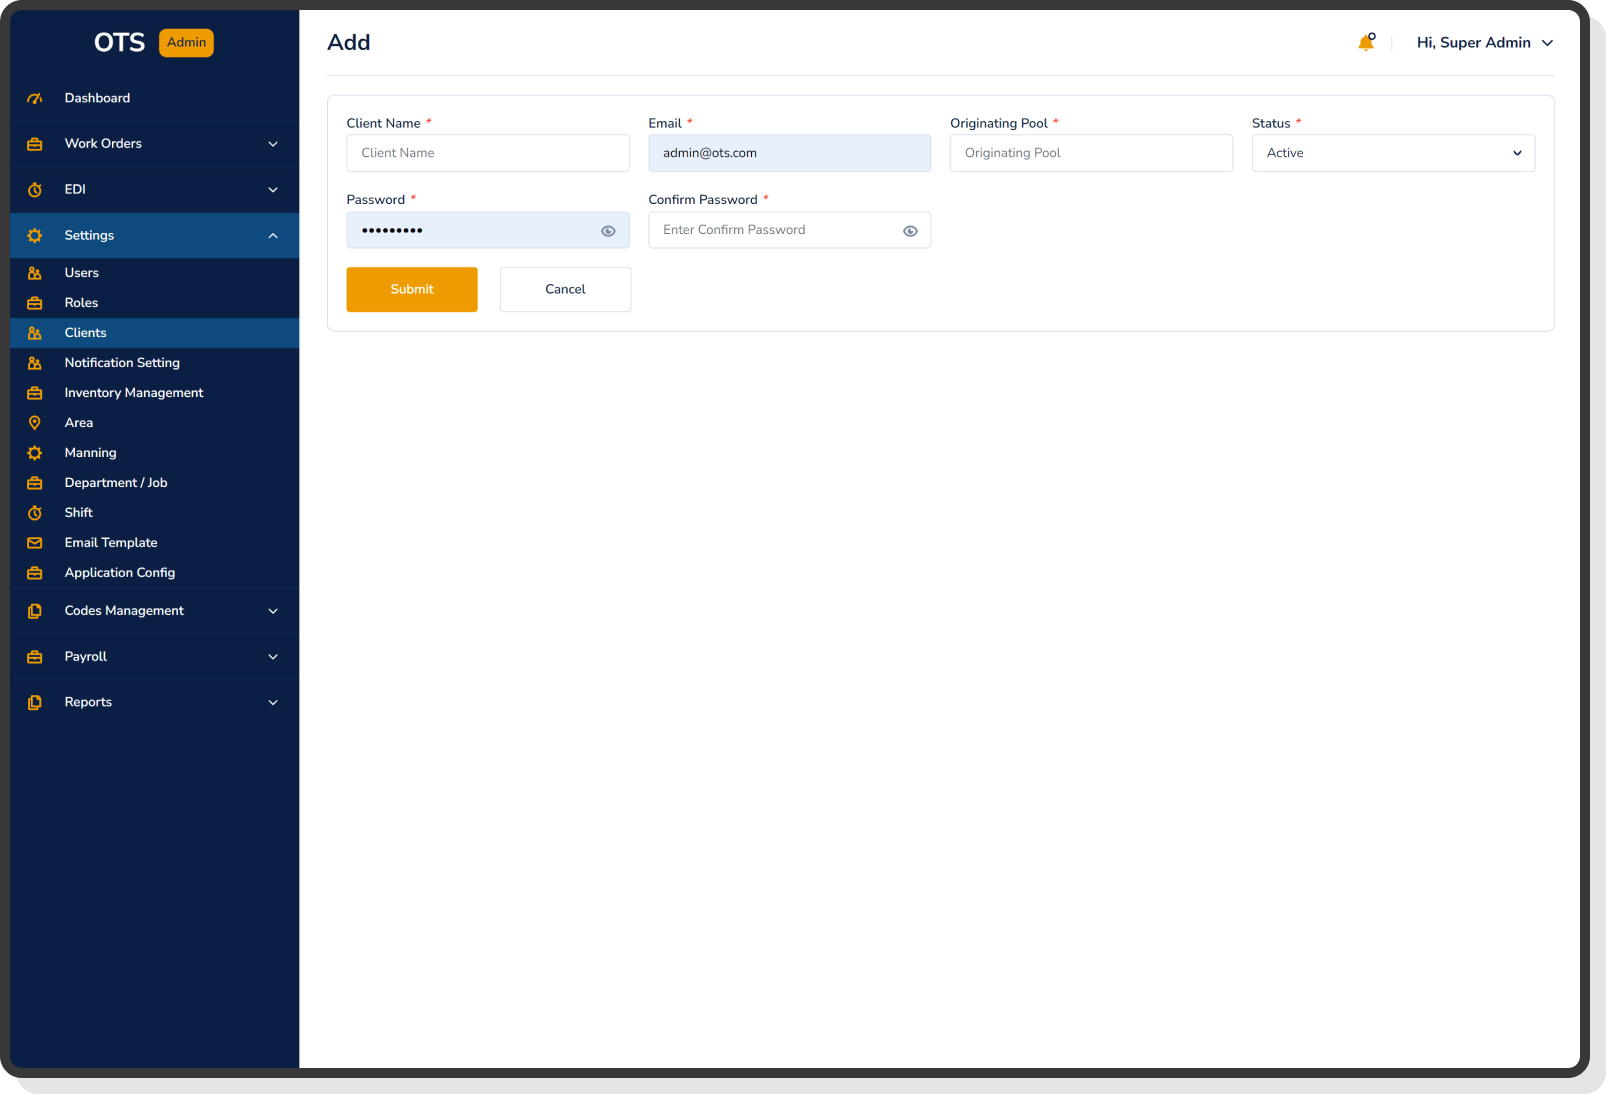Select the EDI clock icon

pos(35,189)
